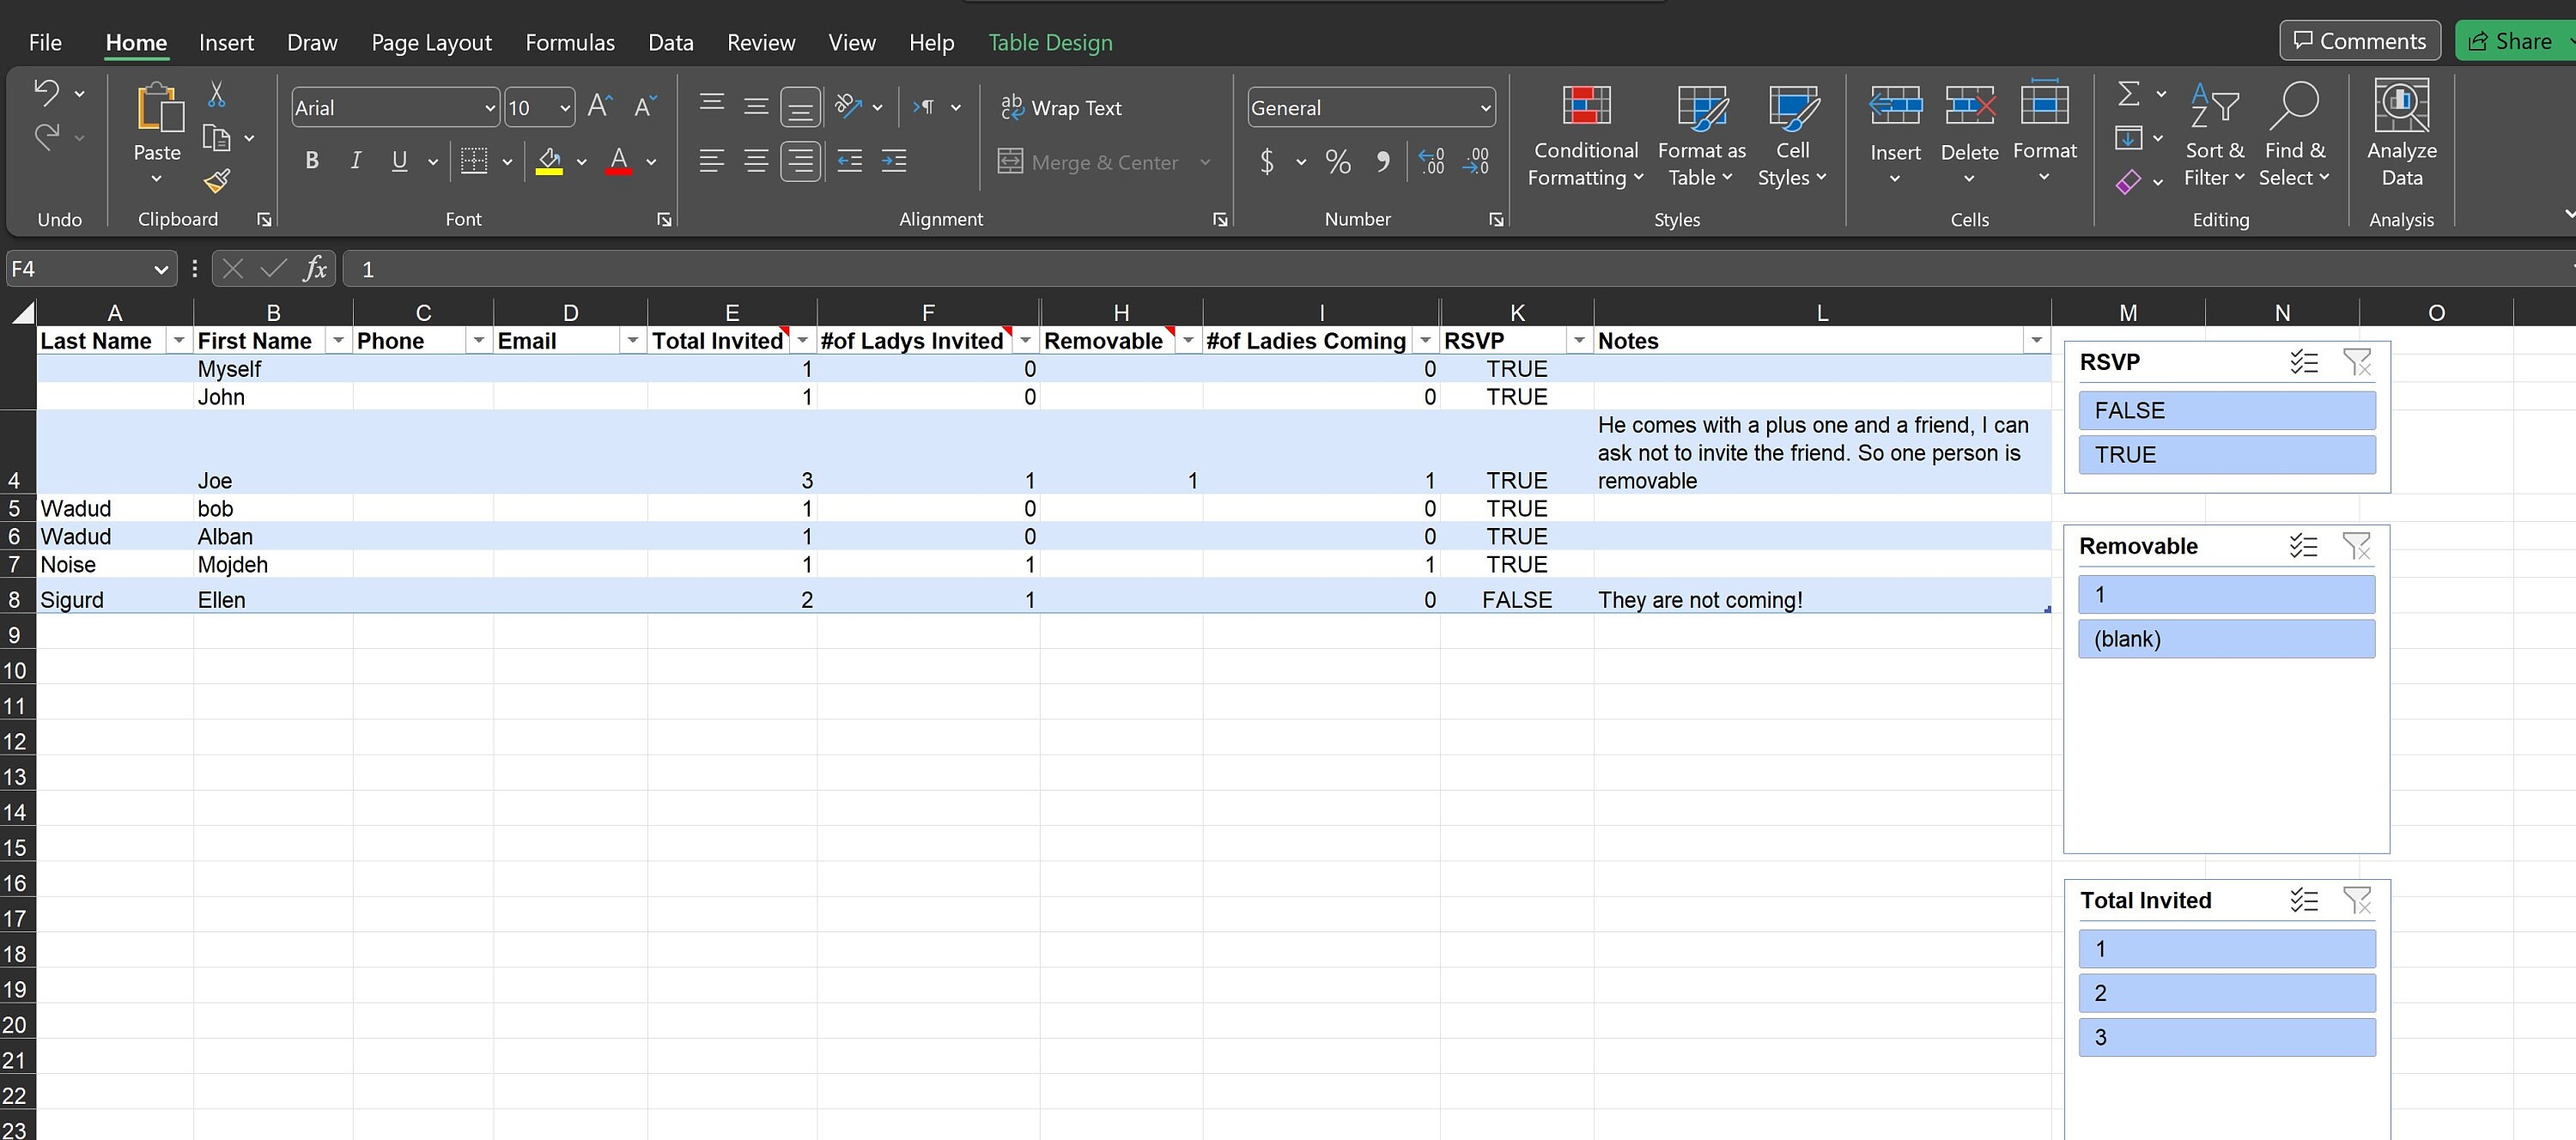Open Find & Select
Image resolution: width=2576 pixels, height=1140 pixels.
(x=2294, y=135)
